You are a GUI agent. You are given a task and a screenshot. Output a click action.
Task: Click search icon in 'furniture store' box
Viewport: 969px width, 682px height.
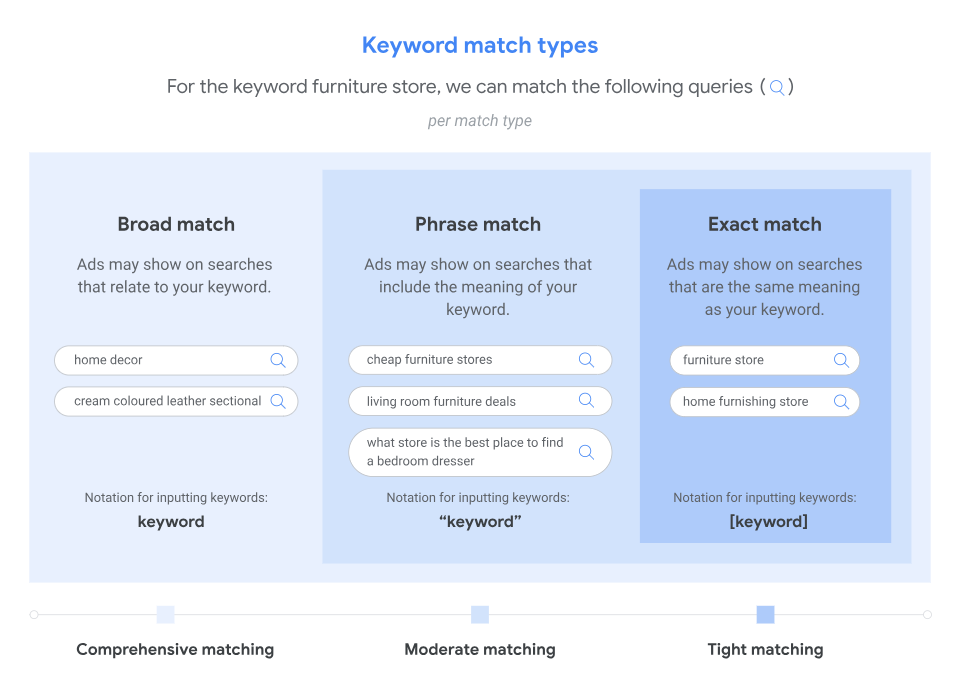point(841,360)
